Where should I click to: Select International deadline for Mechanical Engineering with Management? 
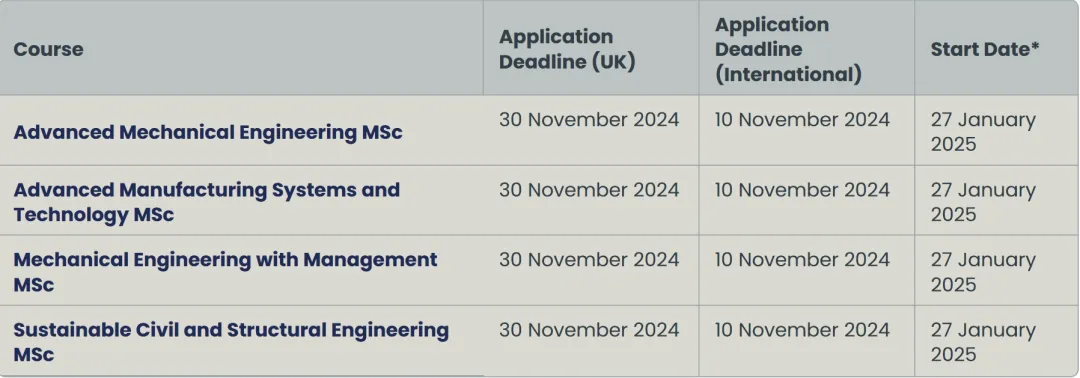click(x=802, y=260)
